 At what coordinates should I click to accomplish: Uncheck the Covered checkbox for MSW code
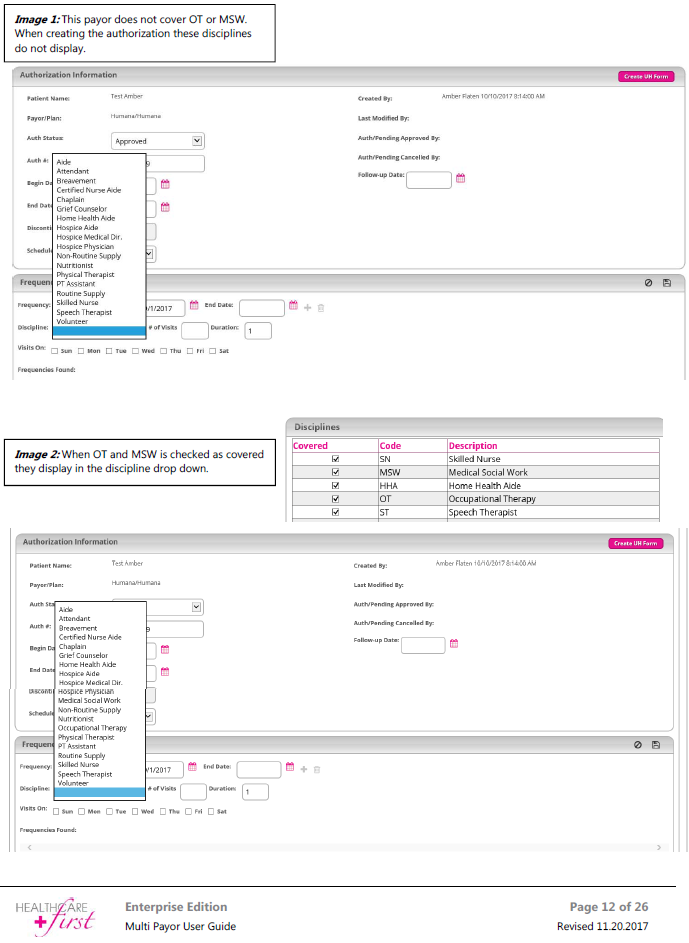[335, 472]
